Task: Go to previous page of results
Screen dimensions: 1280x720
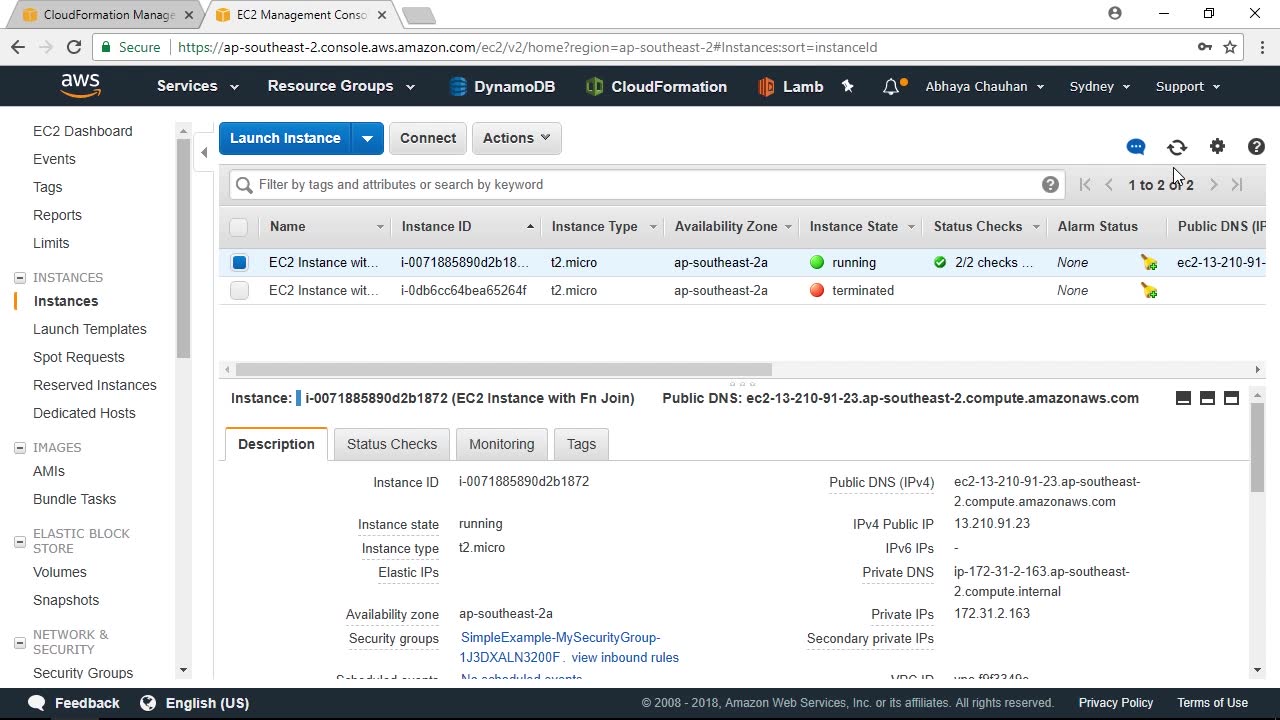Action: coord(1109,185)
